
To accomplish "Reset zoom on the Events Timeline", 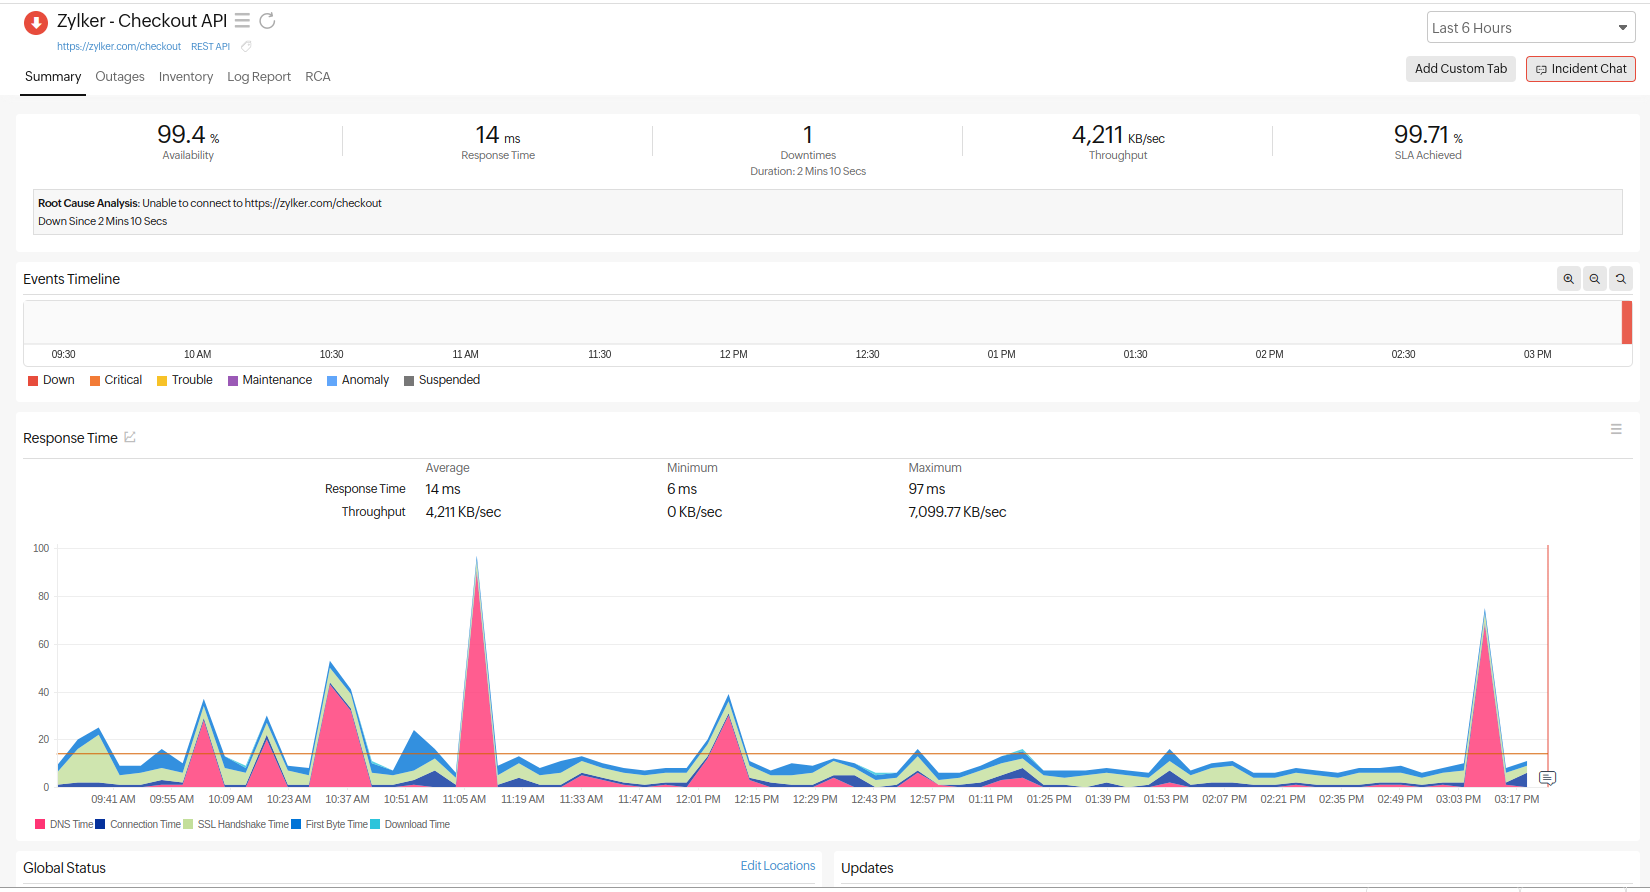I will point(1621,279).
